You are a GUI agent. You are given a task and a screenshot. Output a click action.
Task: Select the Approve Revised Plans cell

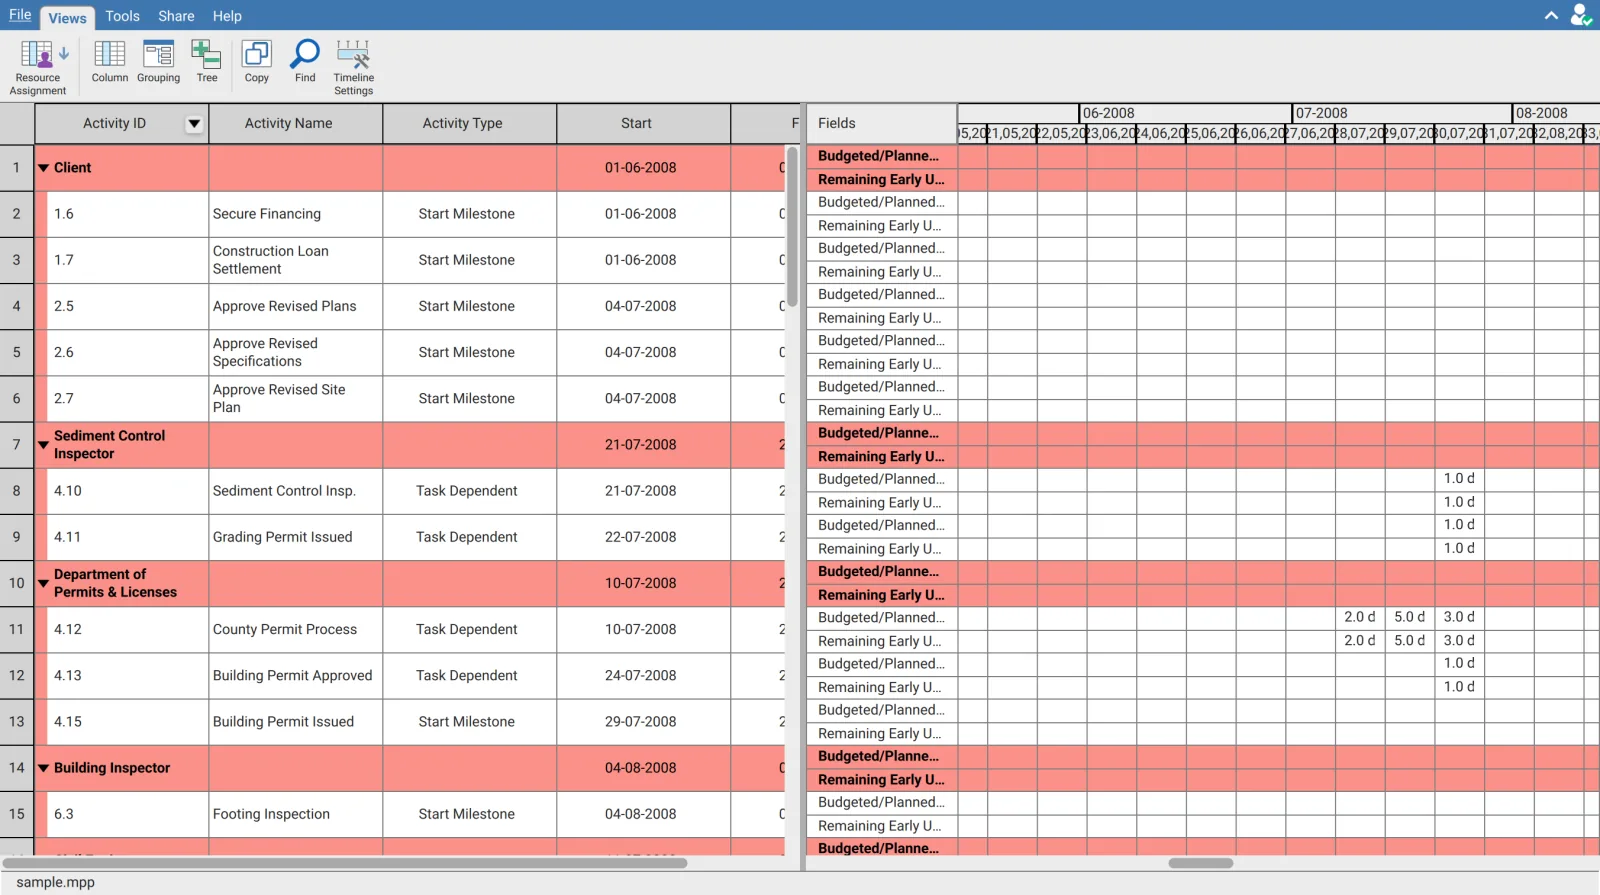pyautogui.click(x=296, y=306)
